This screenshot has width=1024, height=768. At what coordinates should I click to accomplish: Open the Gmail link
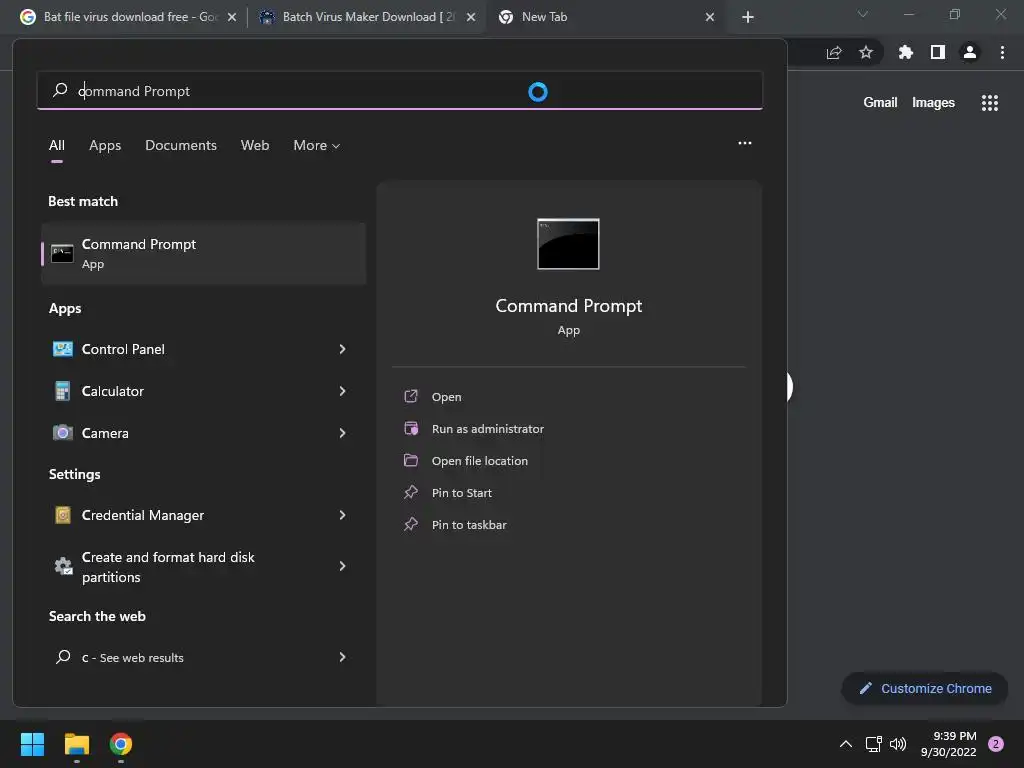pyautogui.click(x=880, y=103)
